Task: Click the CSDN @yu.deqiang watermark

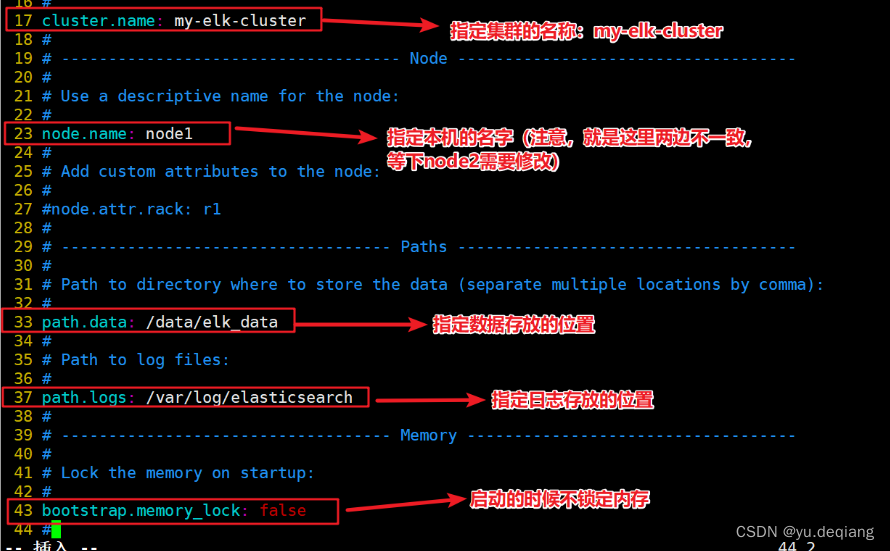Action: tap(805, 532)
